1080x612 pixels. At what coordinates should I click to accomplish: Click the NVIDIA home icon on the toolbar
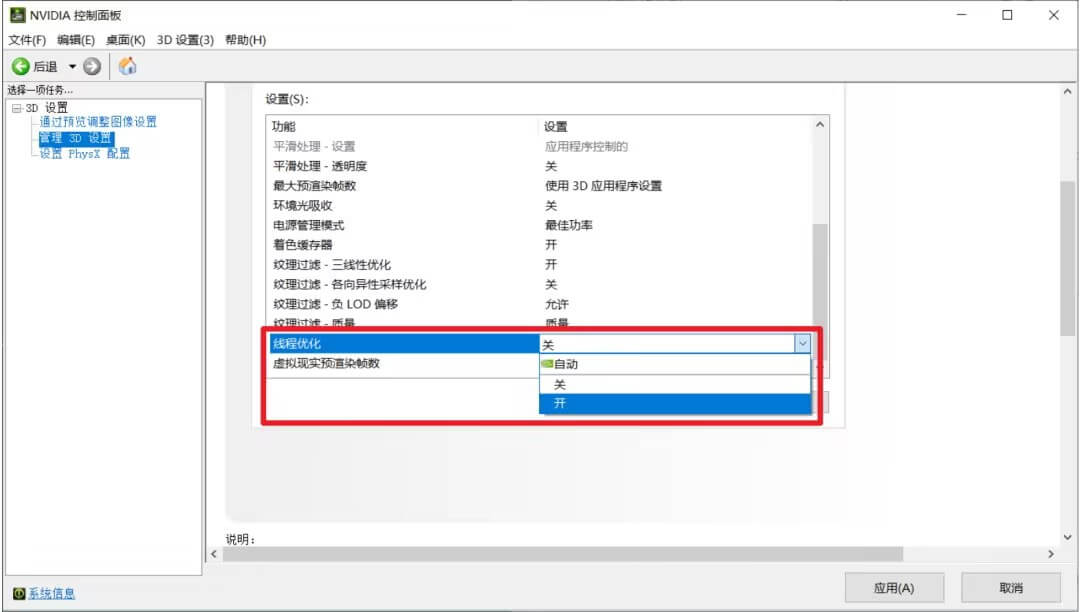click(126, 64)
